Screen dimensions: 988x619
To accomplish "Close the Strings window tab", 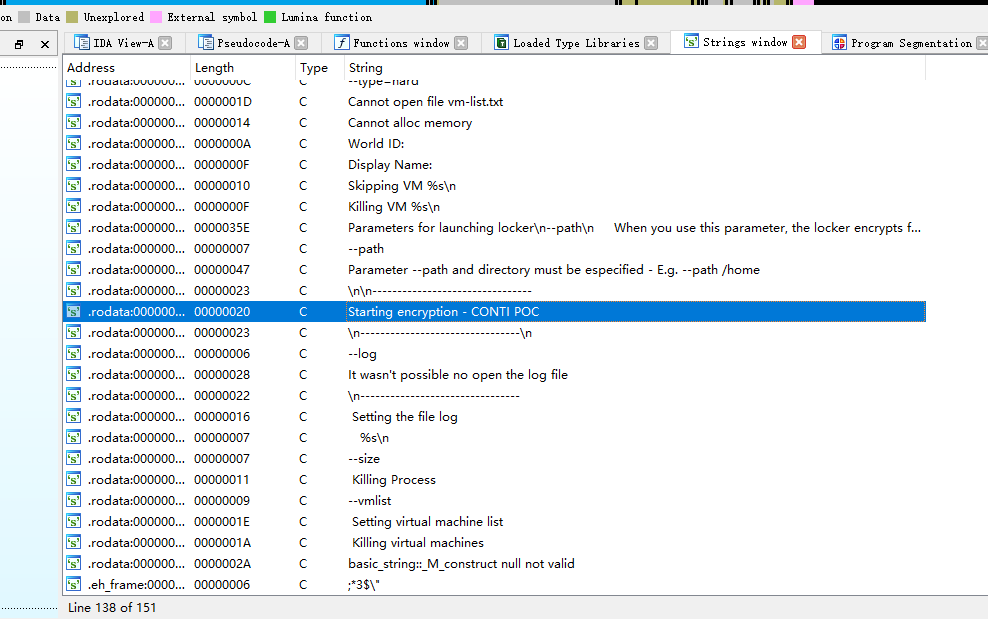I will click(x=799, y=42).
